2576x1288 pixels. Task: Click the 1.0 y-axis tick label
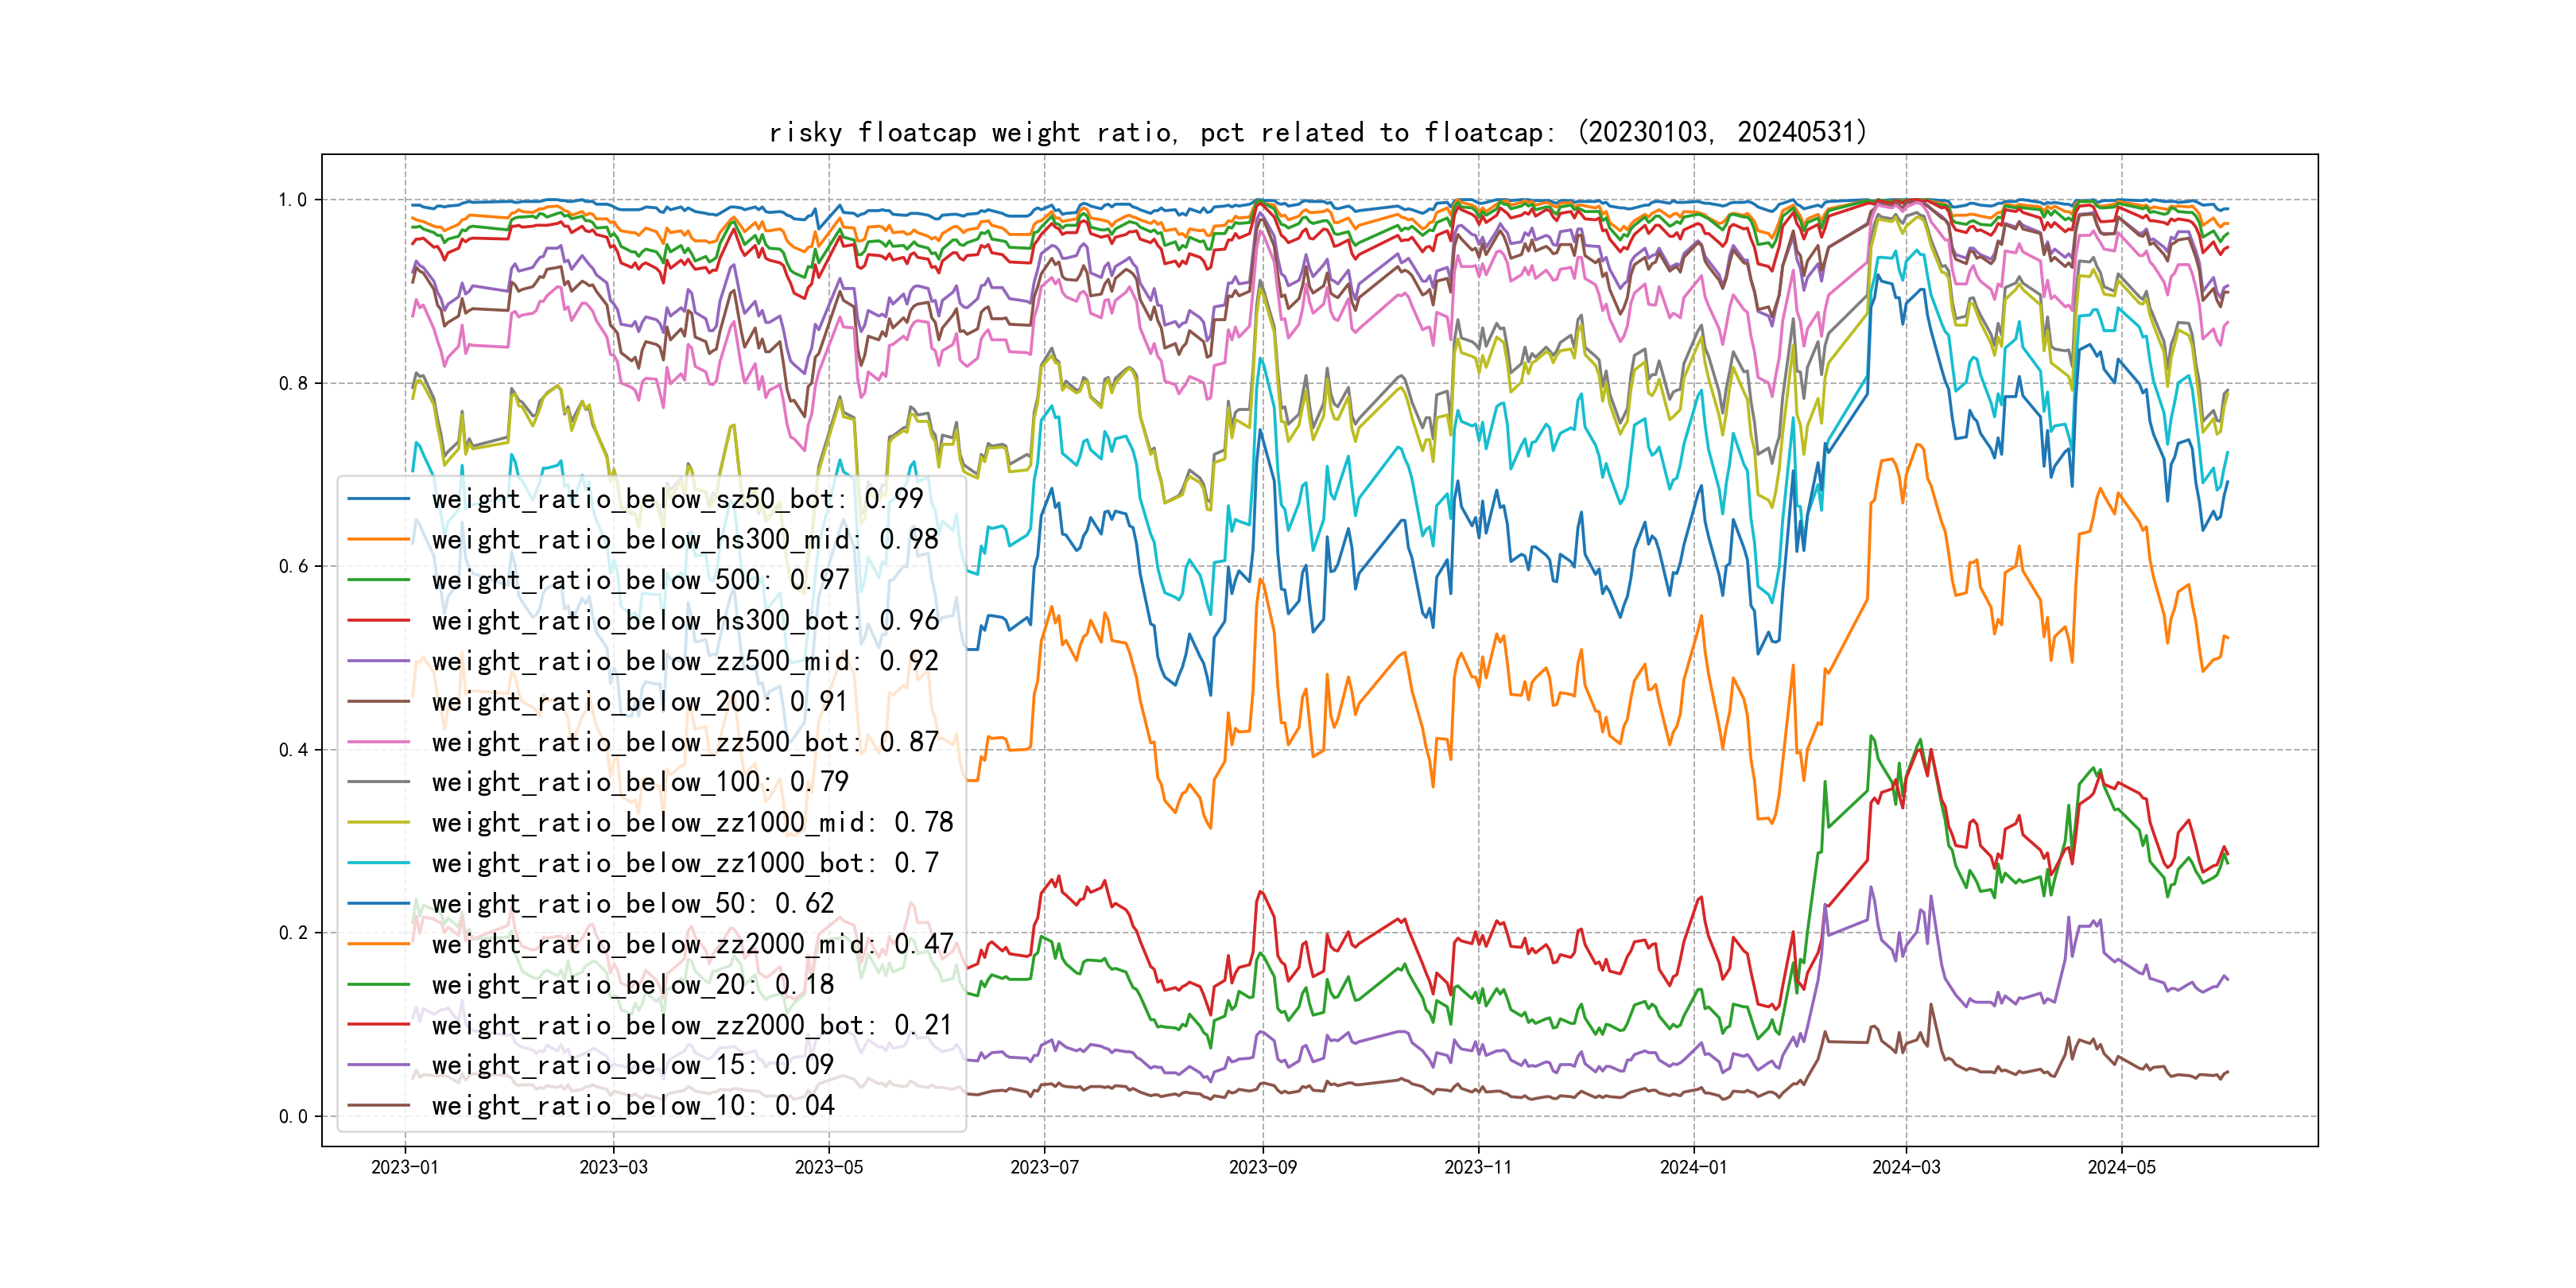(292, 200)
